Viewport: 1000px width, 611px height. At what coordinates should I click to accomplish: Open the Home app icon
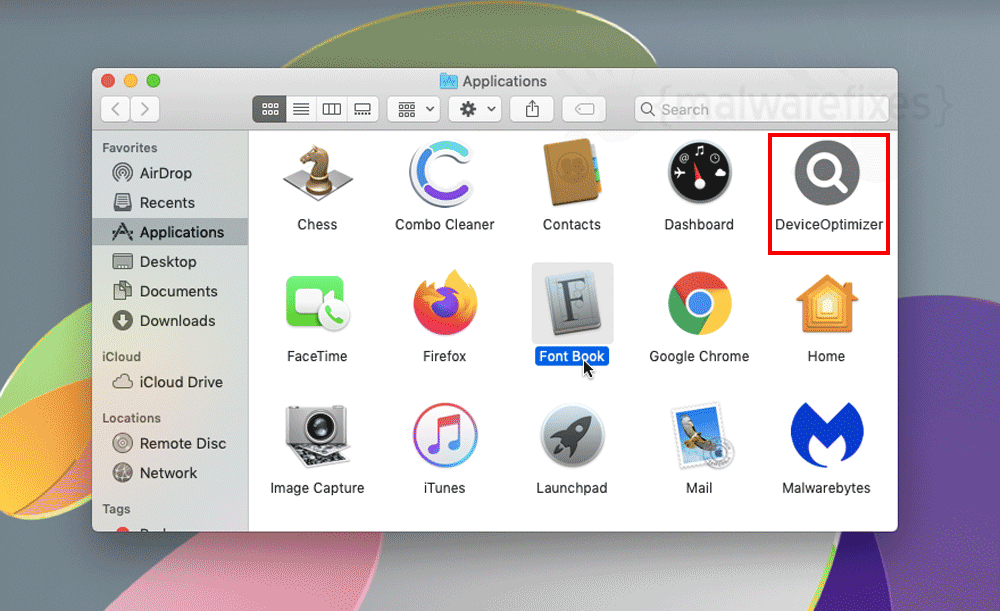pyautogui.click(x=827, y=304)
